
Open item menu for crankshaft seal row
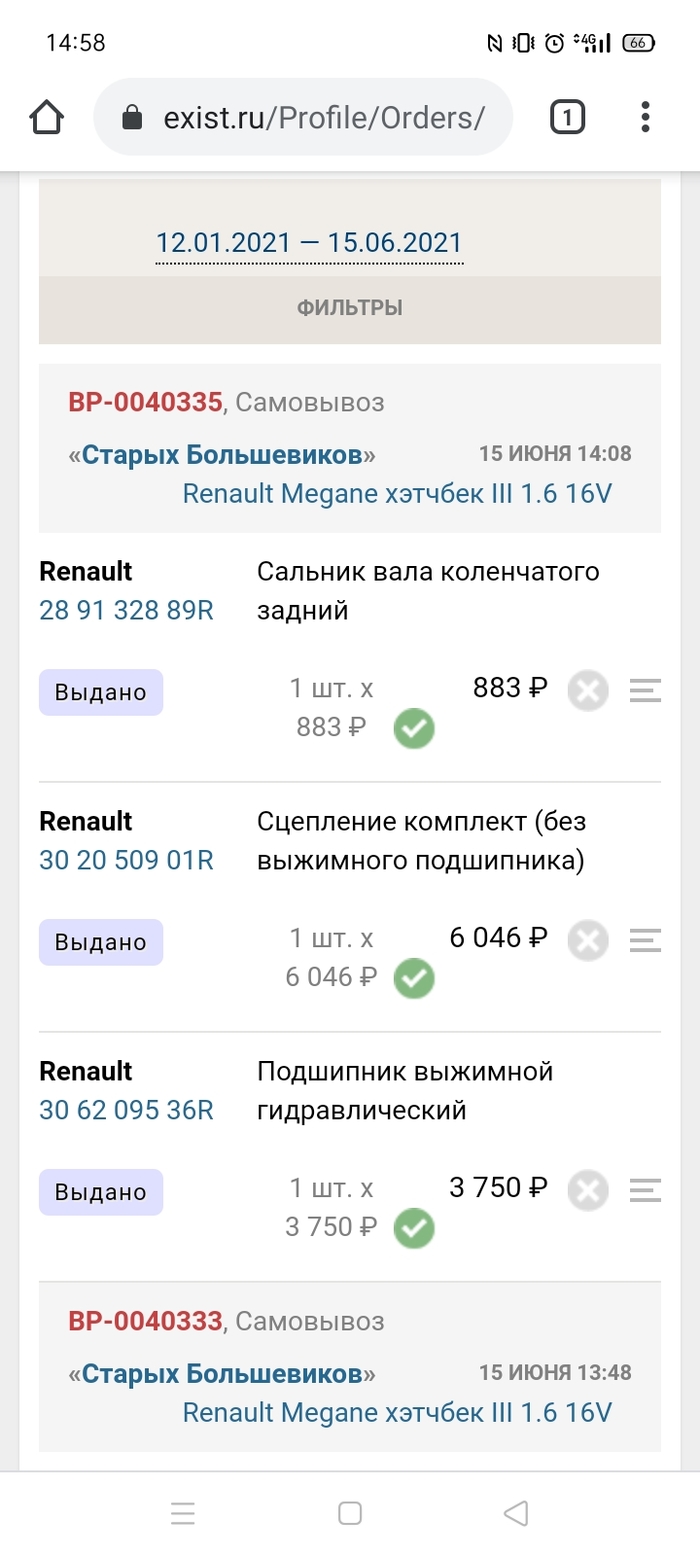[645, 691]
